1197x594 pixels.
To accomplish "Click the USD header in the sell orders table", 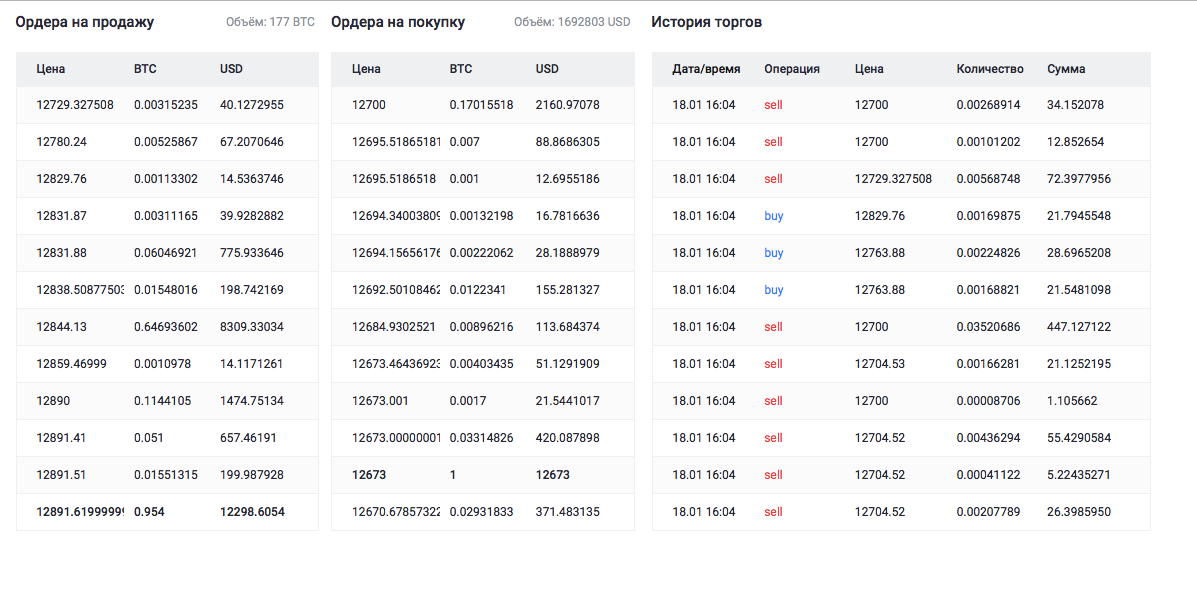I will [x=231, y=69].
